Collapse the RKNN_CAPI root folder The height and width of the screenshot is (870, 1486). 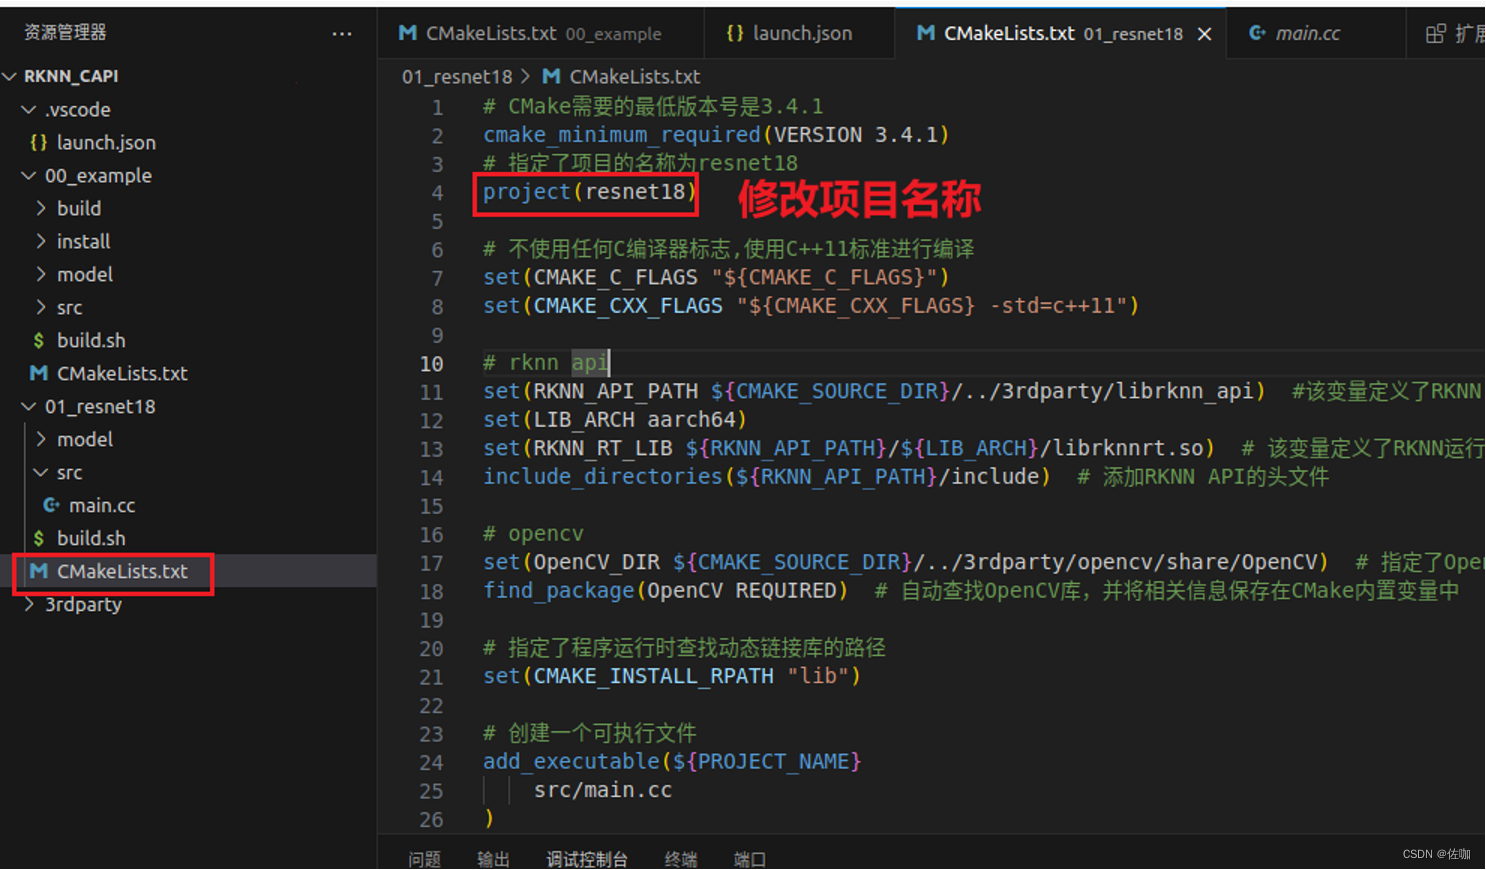click(10, 76)
